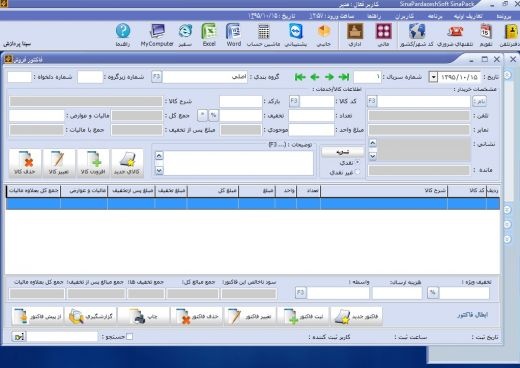Select the cash (نقدی) payment radio button
520x368 pixels.
point(357,163)
